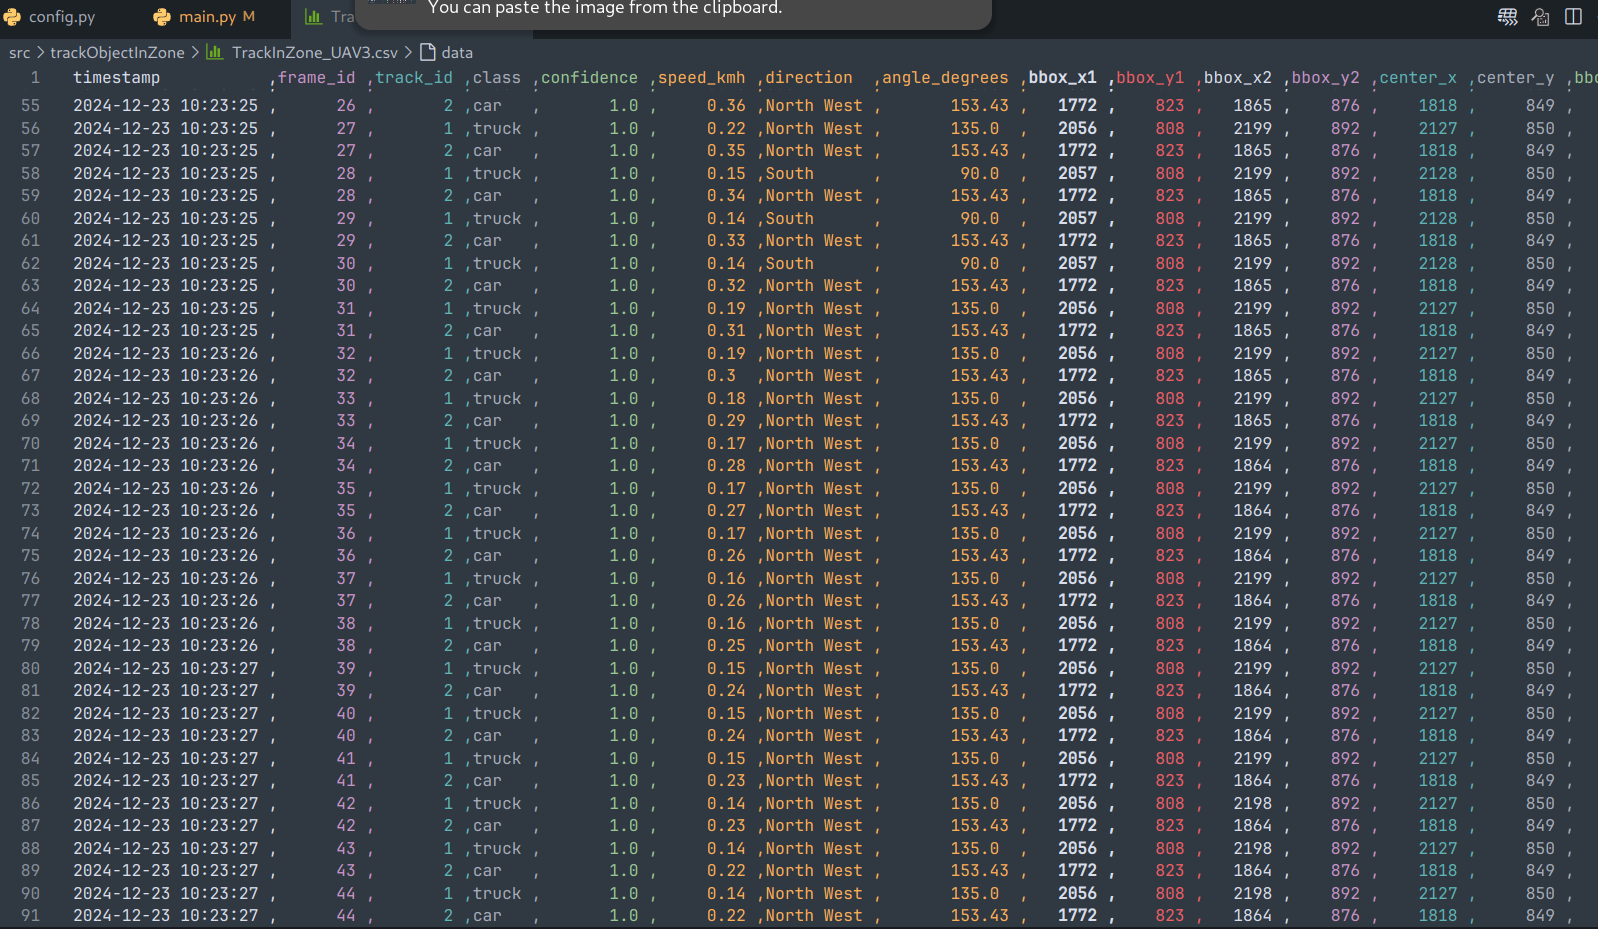Click the chart icon on the active CSV tab
The height and width of the screenshot is (929, 1598).
pyautogui.click(x=313, y=17)
